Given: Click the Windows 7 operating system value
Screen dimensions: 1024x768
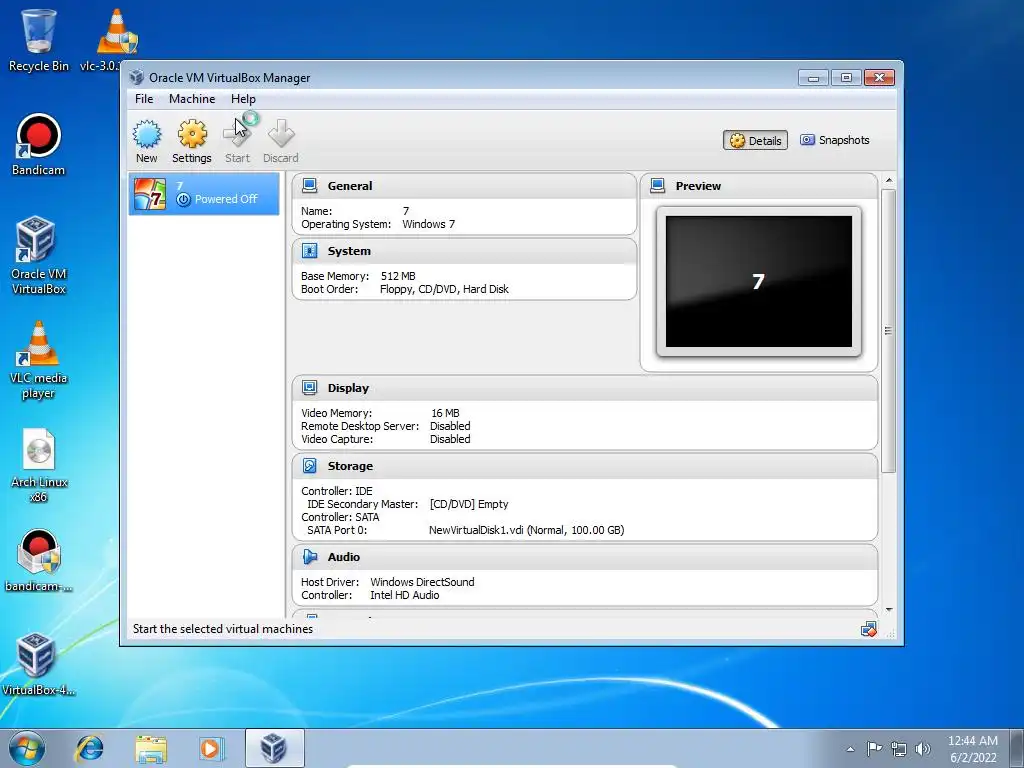Looking at the screenshot, I should pos(428,224).
